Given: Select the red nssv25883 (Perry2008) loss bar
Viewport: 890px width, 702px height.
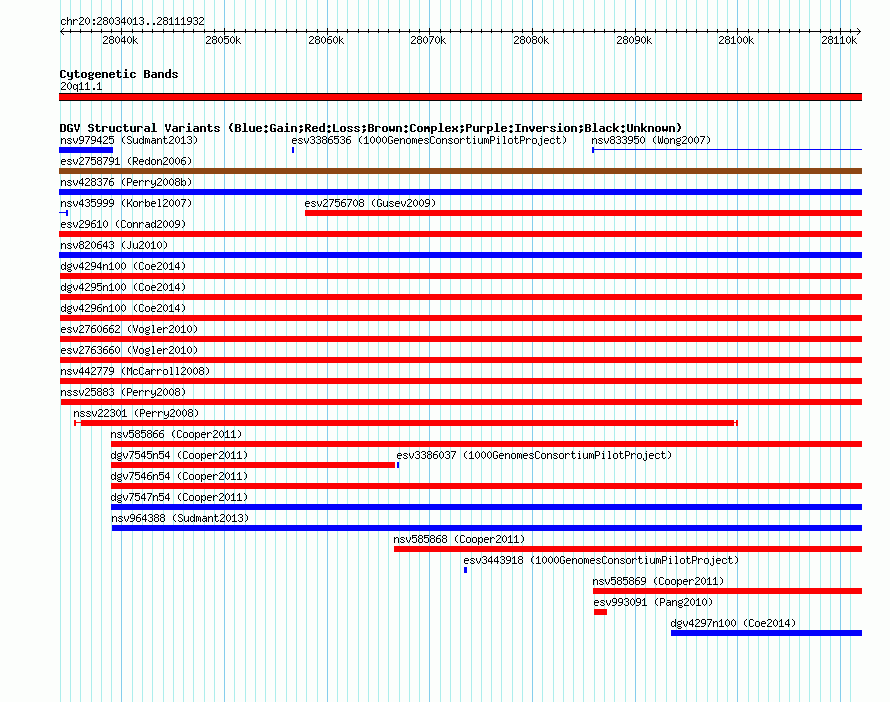Looking at the screenshot, I should click(x=461, y=402).
